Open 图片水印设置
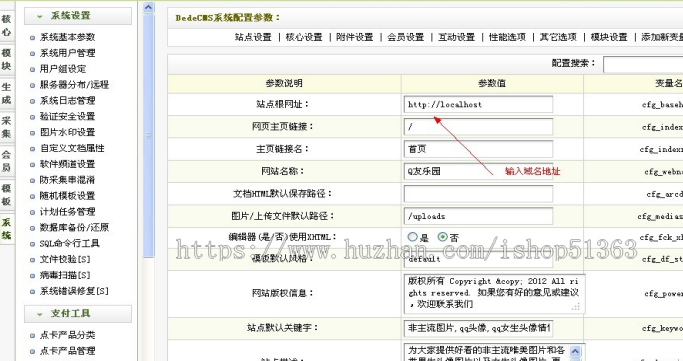The image size is (683, 361). [x=68, y=132]
